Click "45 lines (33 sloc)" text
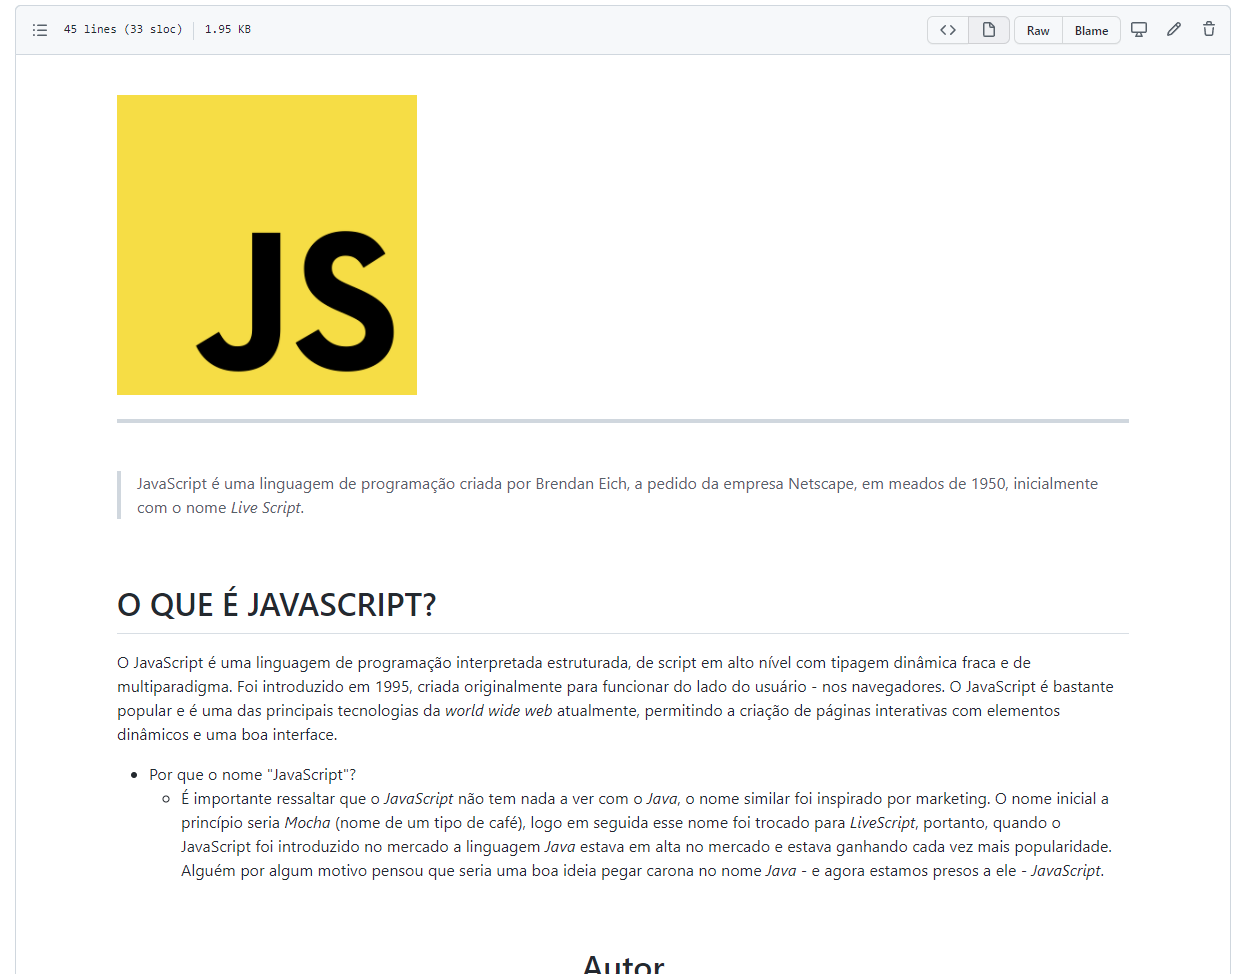Viewport: 1239px width, 974px height. tap(123, 30)
